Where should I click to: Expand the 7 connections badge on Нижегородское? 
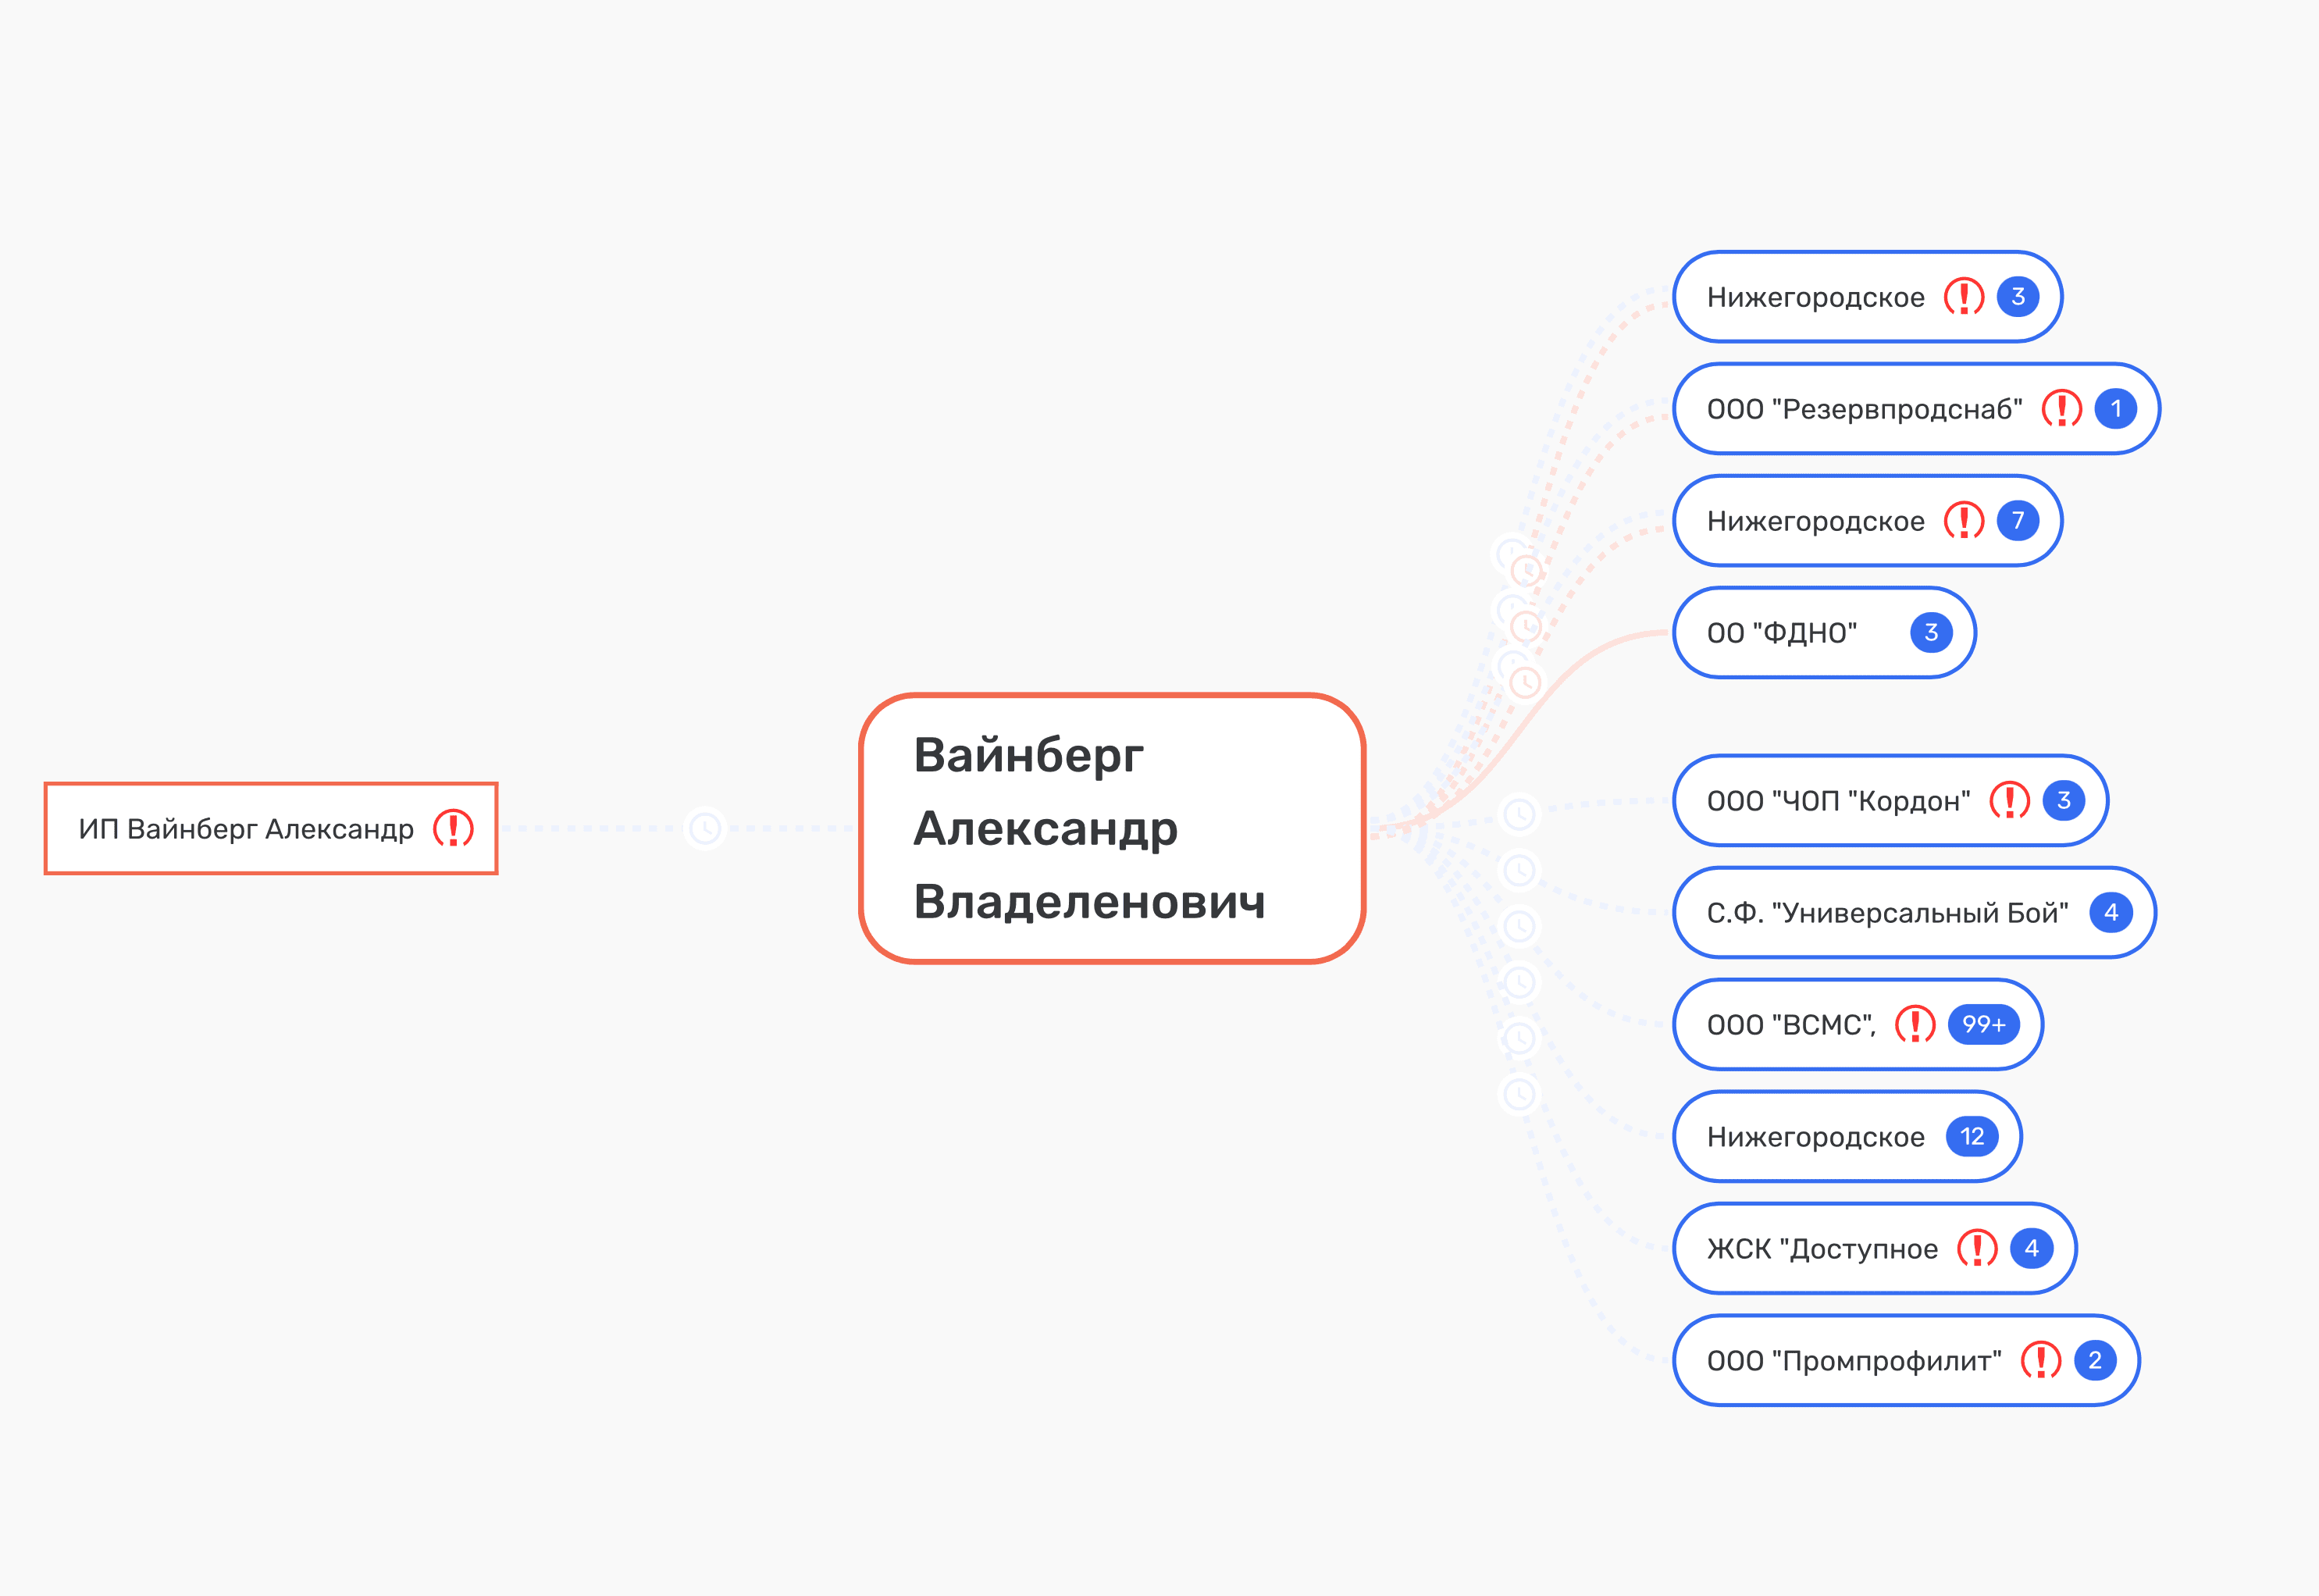coord(2018,521)
